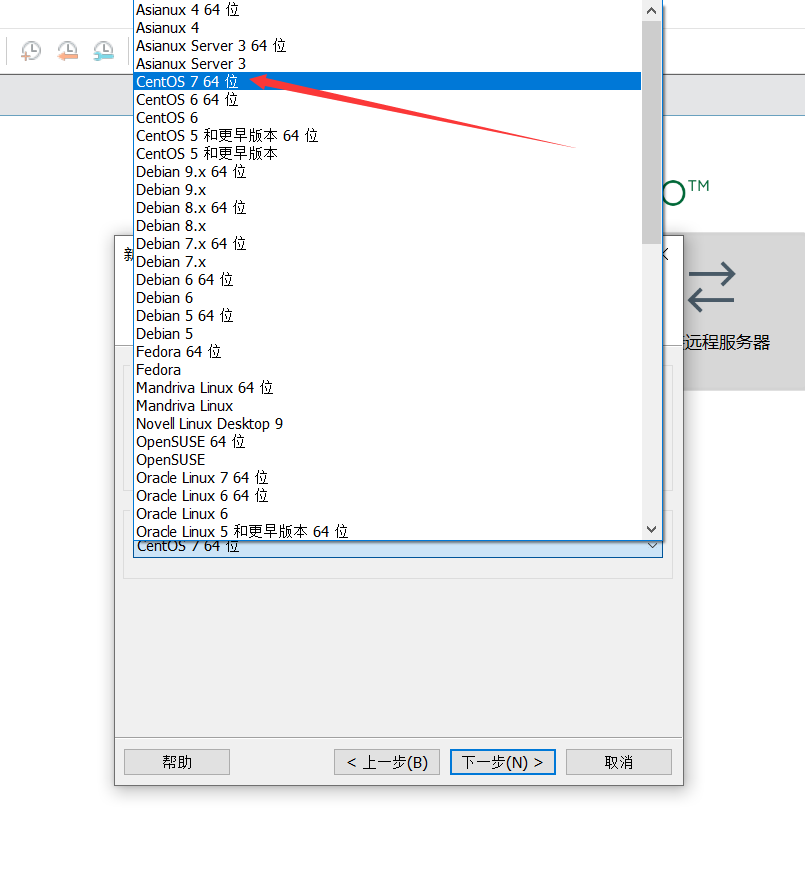This screenshot has height=869, width=805.
Task: Choose the Asianux Server 3 entry
Action: [x=387, y=64]
